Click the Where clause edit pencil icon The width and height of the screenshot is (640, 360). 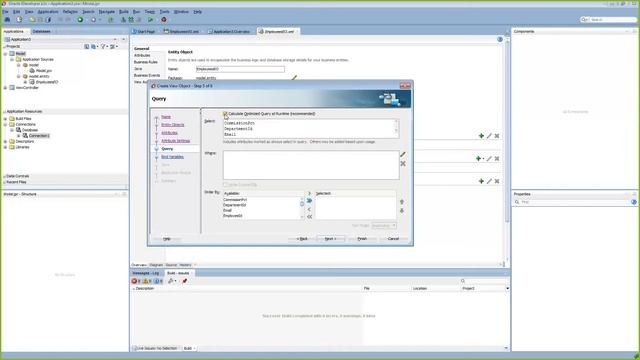pos(403,154)
